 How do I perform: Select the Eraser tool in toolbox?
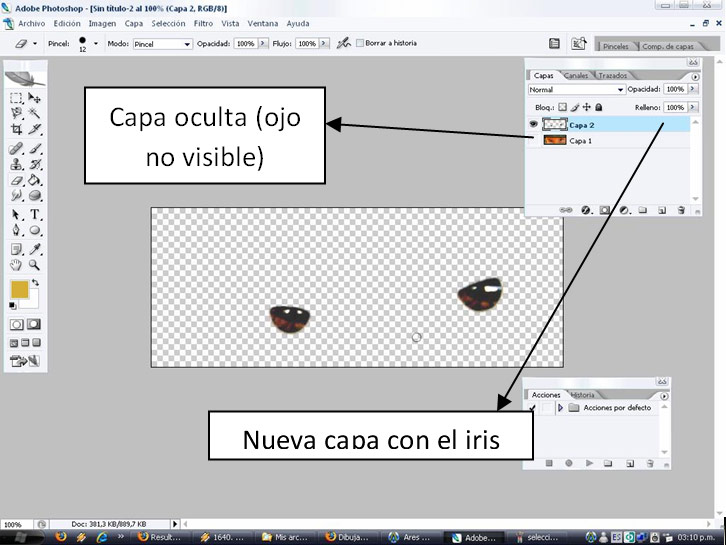pos(16,180)
